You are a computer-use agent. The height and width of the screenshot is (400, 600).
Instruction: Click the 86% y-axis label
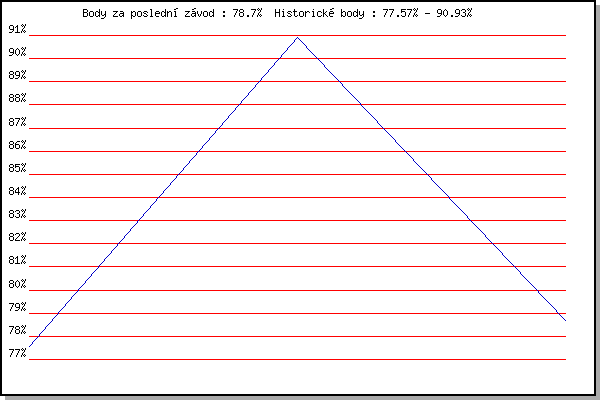click(17, 145)
